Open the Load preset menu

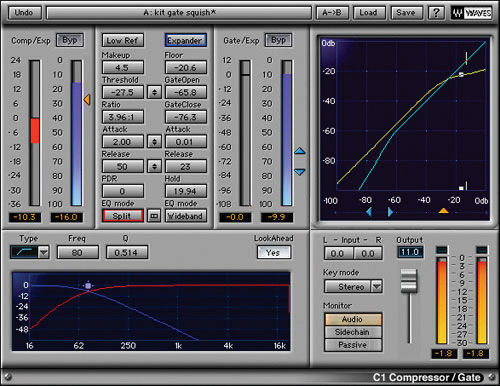(x=368, y=13)
